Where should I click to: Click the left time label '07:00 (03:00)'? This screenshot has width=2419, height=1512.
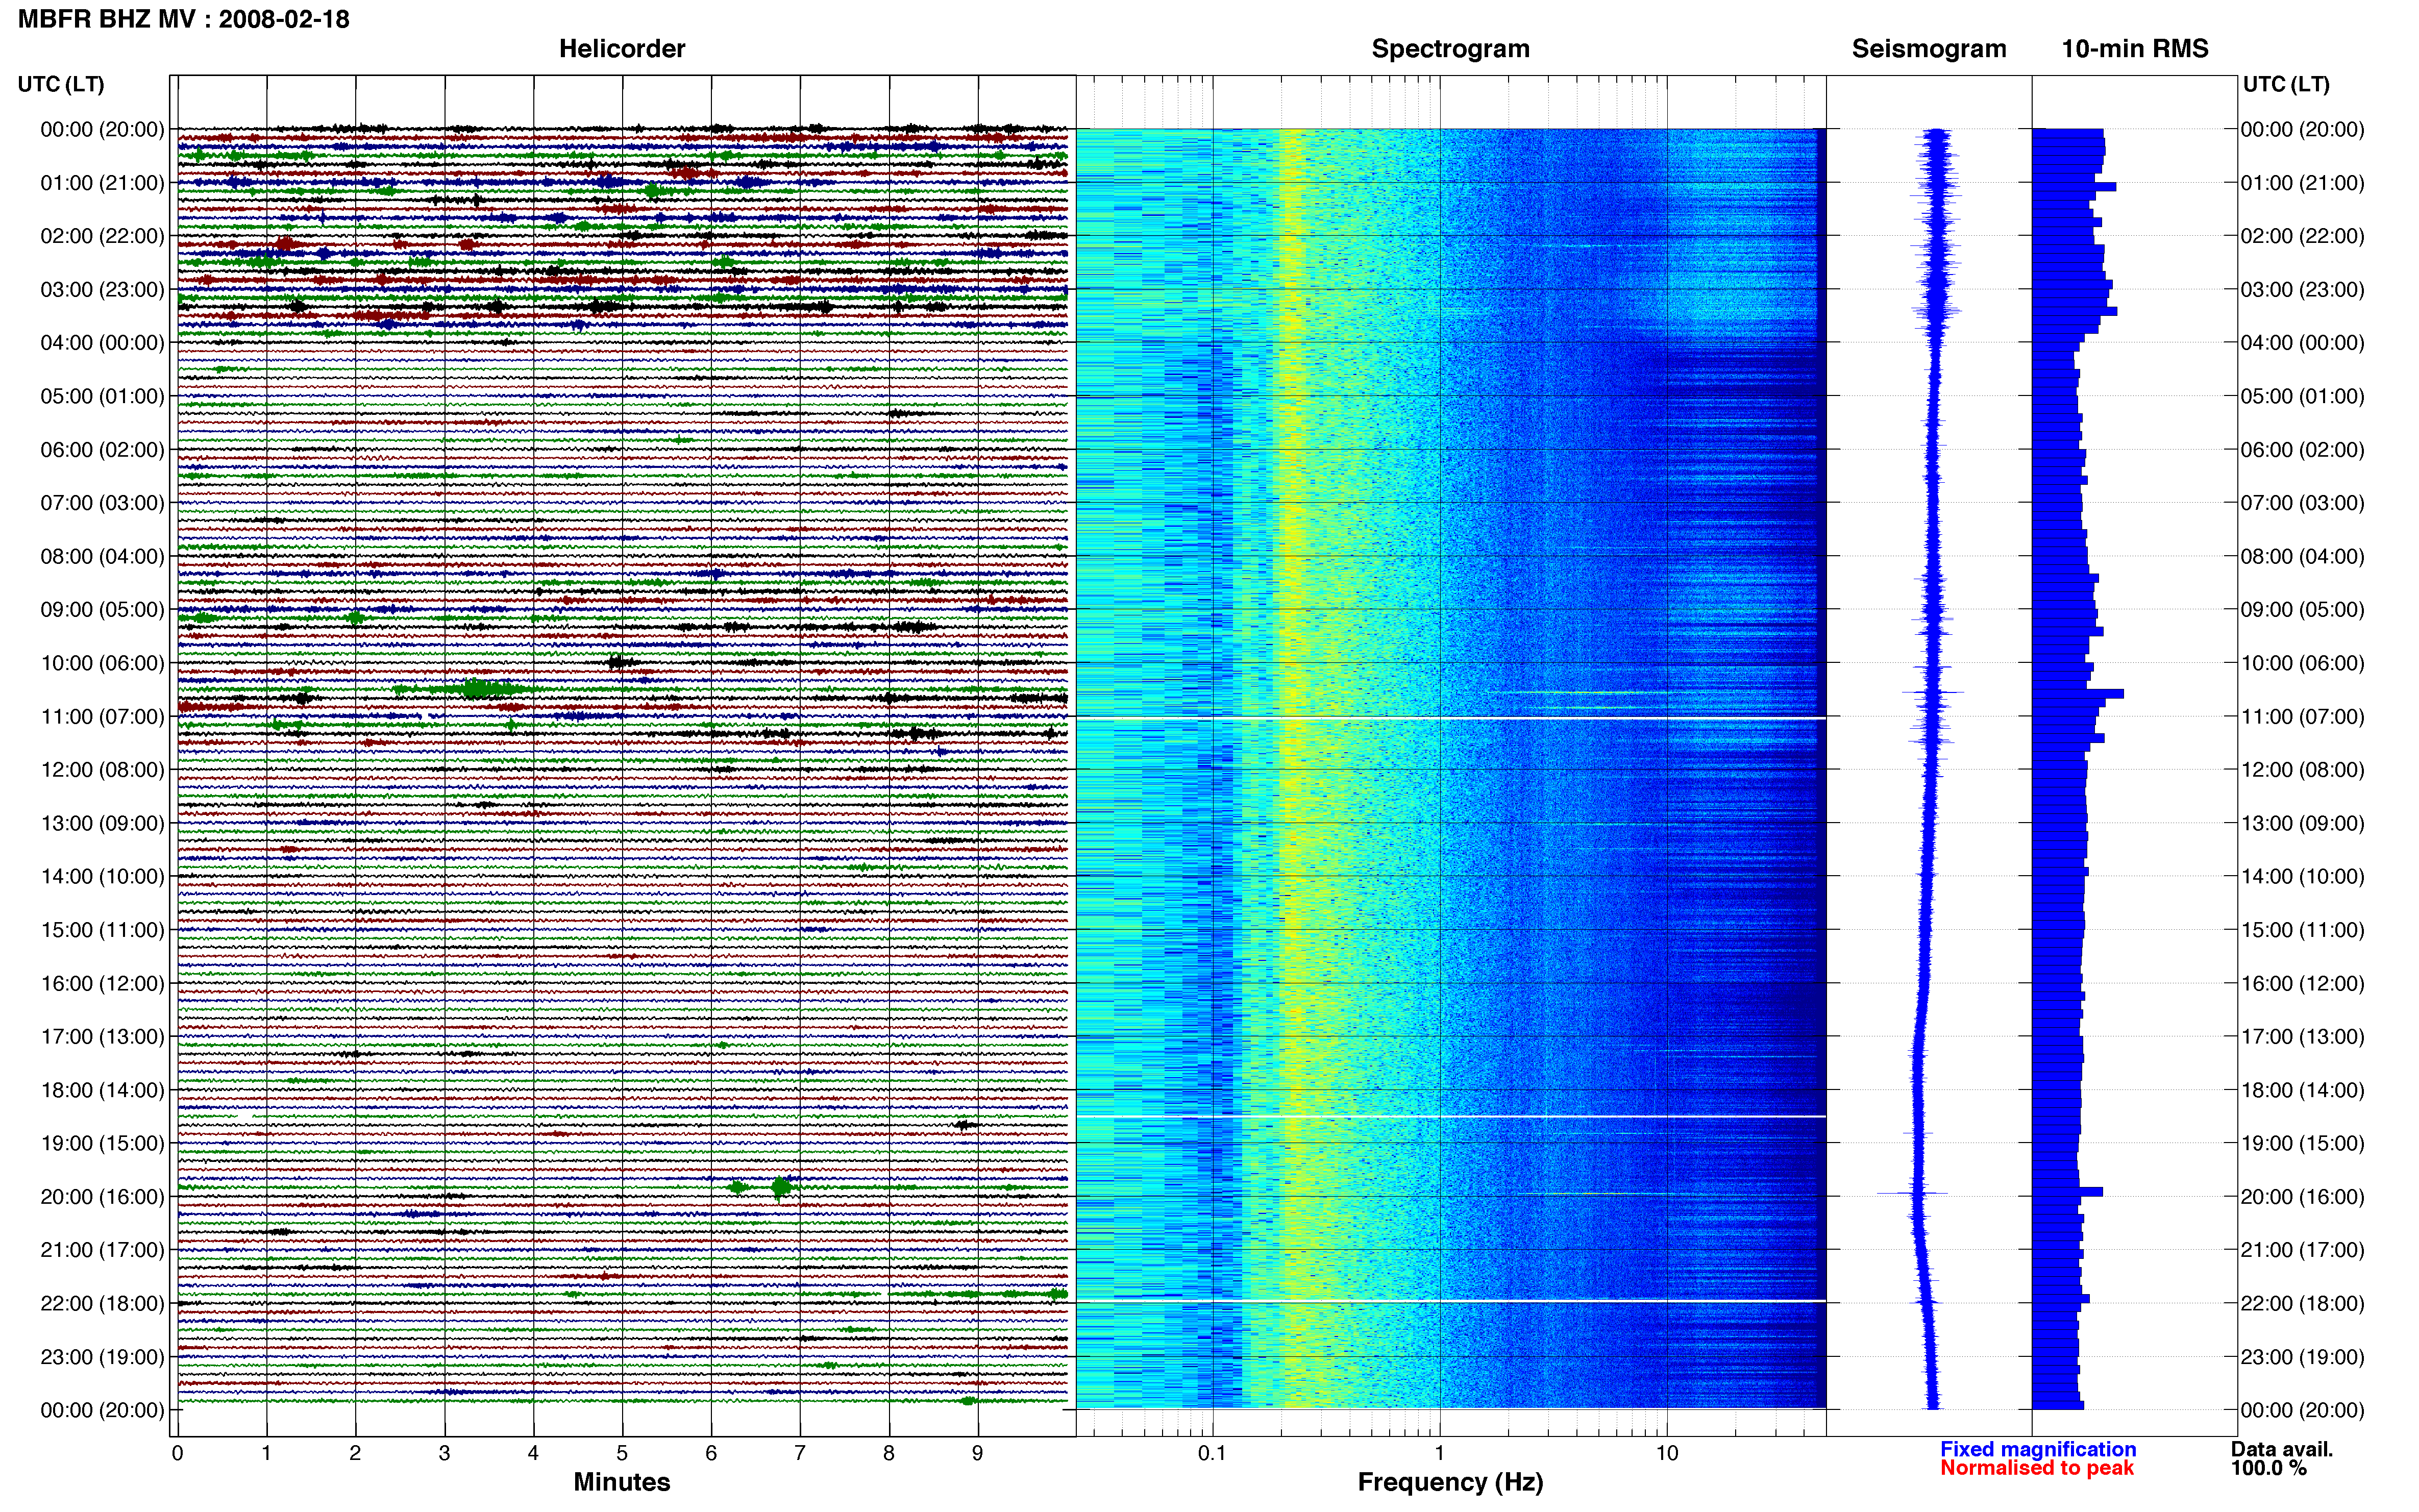tap(102, 503)
